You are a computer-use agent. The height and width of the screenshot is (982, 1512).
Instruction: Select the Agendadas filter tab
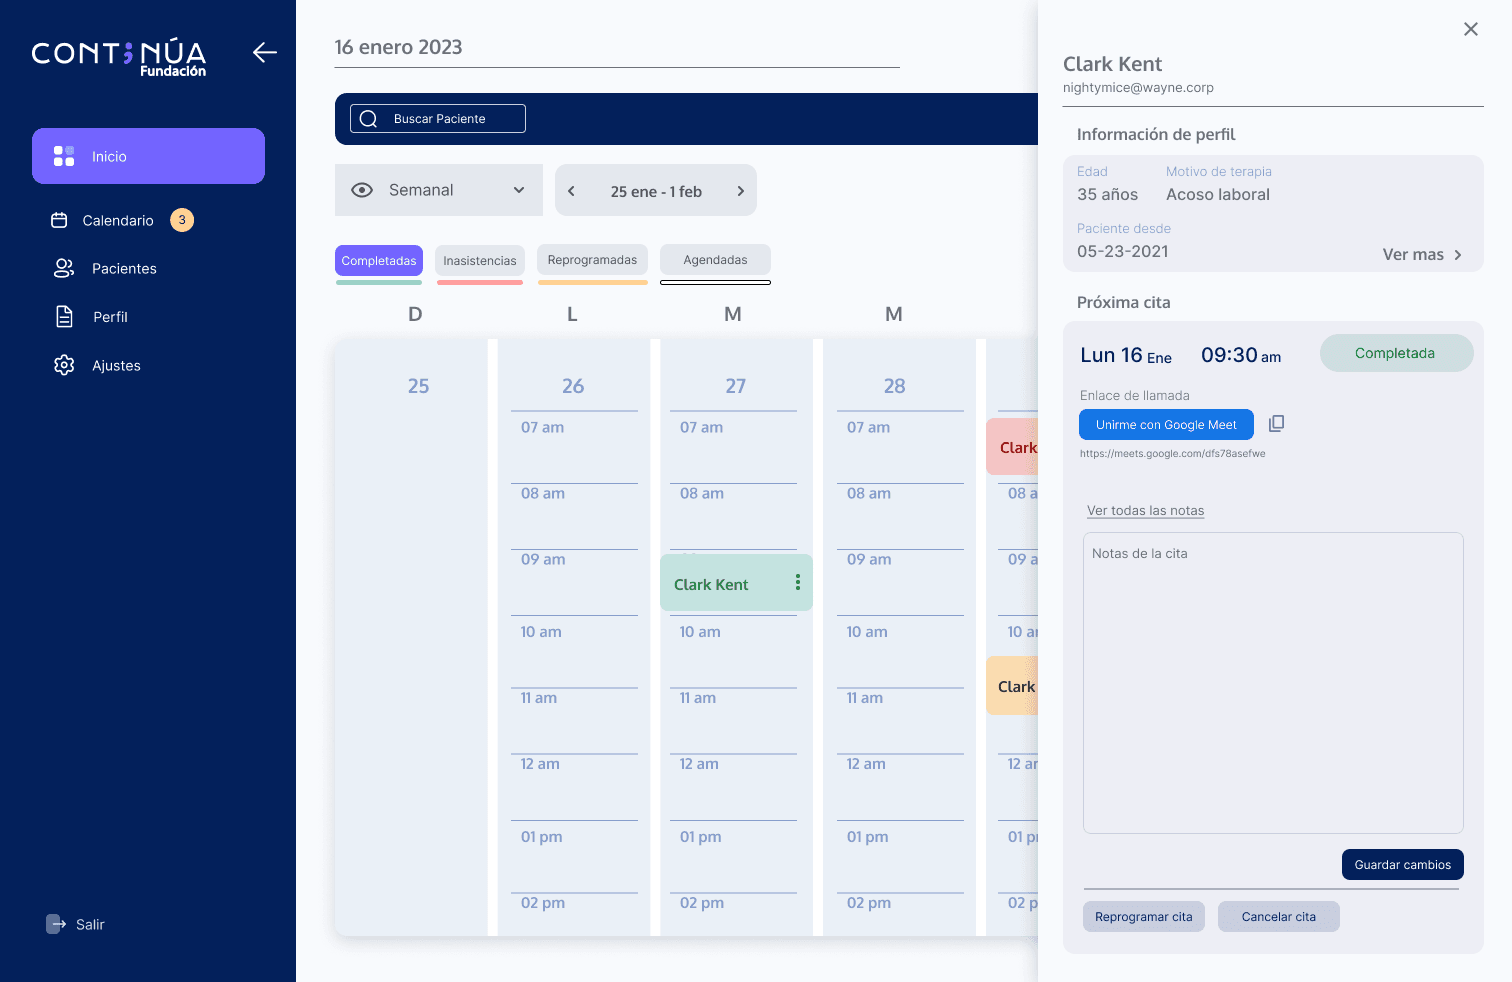[715, 259]
